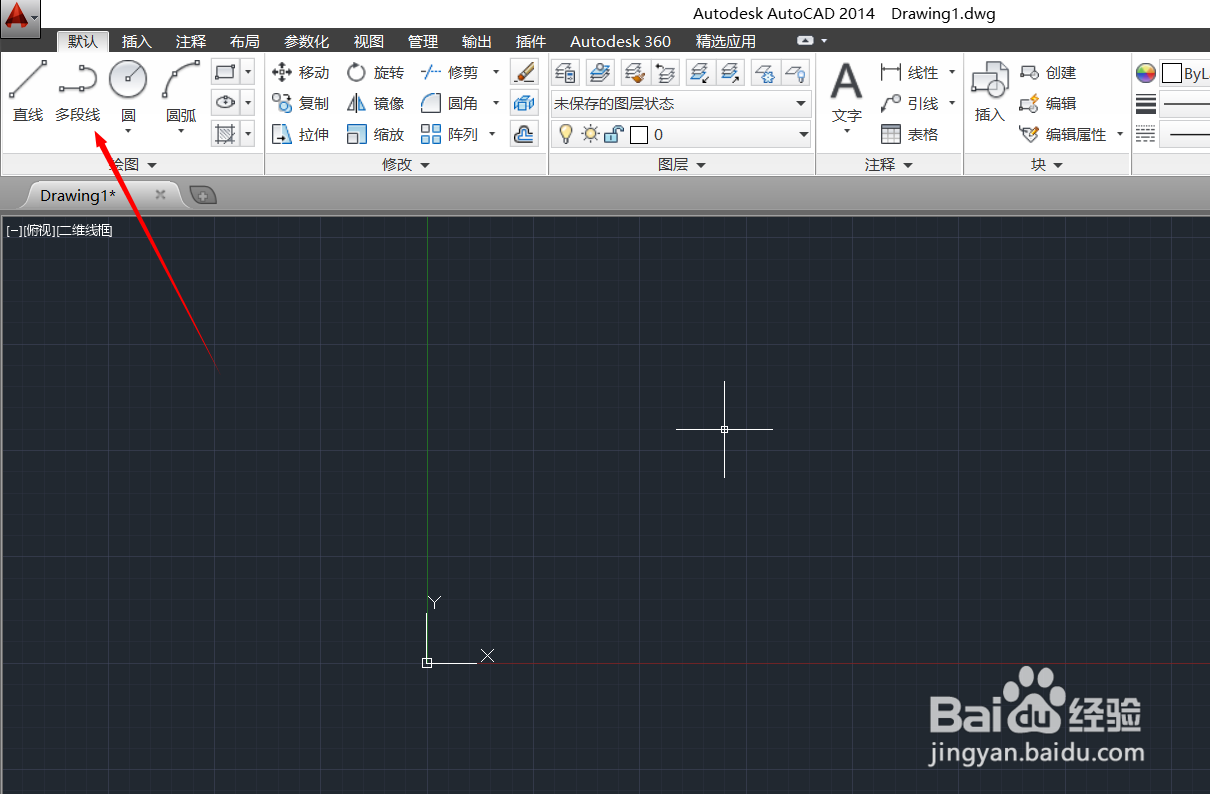Click the 创建 (Create block) button
The width and height of the screenshot is (1210, 794).
(x=1047, y=72)
